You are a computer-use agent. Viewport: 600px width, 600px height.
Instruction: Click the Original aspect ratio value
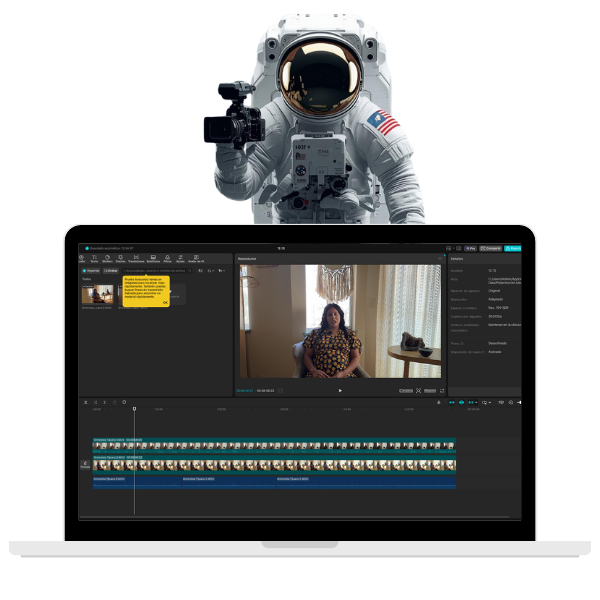pyautogui.click(x=494, y=291)
